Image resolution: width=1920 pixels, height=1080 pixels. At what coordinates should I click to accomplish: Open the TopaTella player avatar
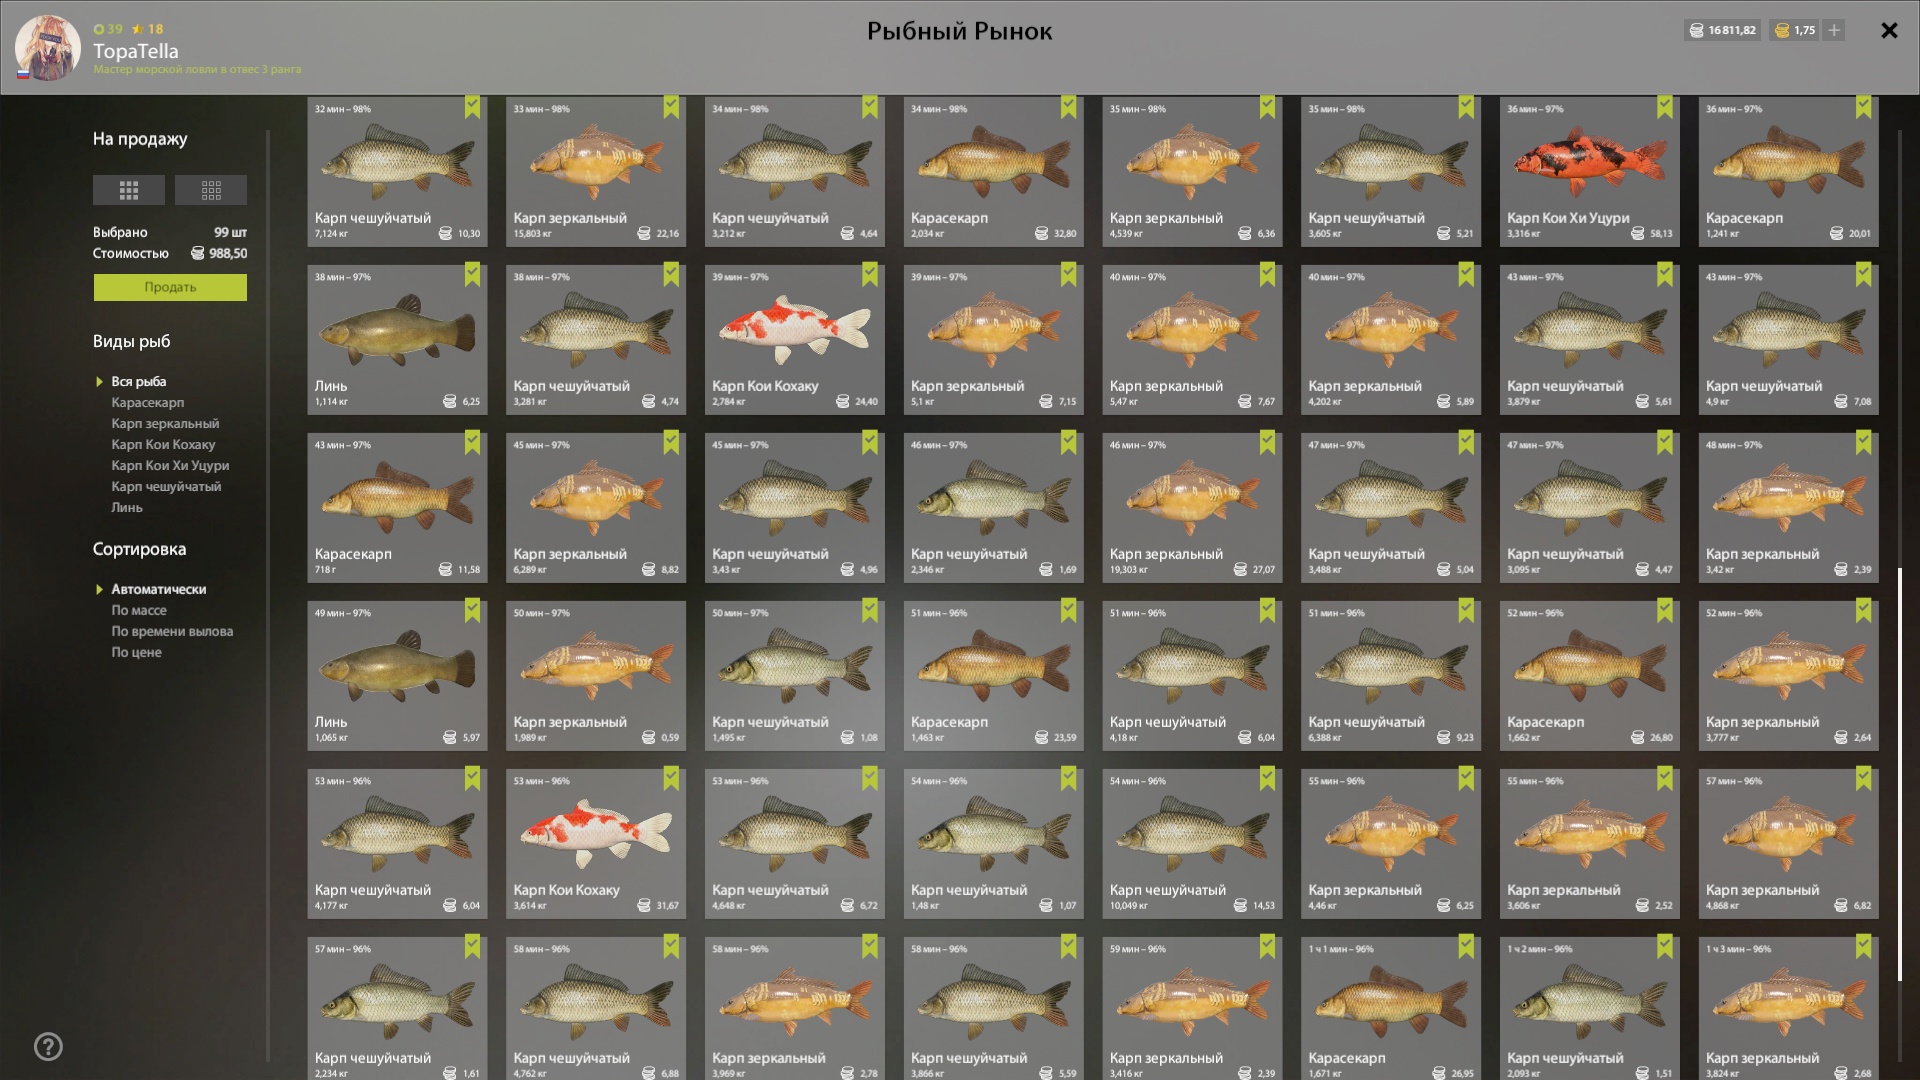48,47
